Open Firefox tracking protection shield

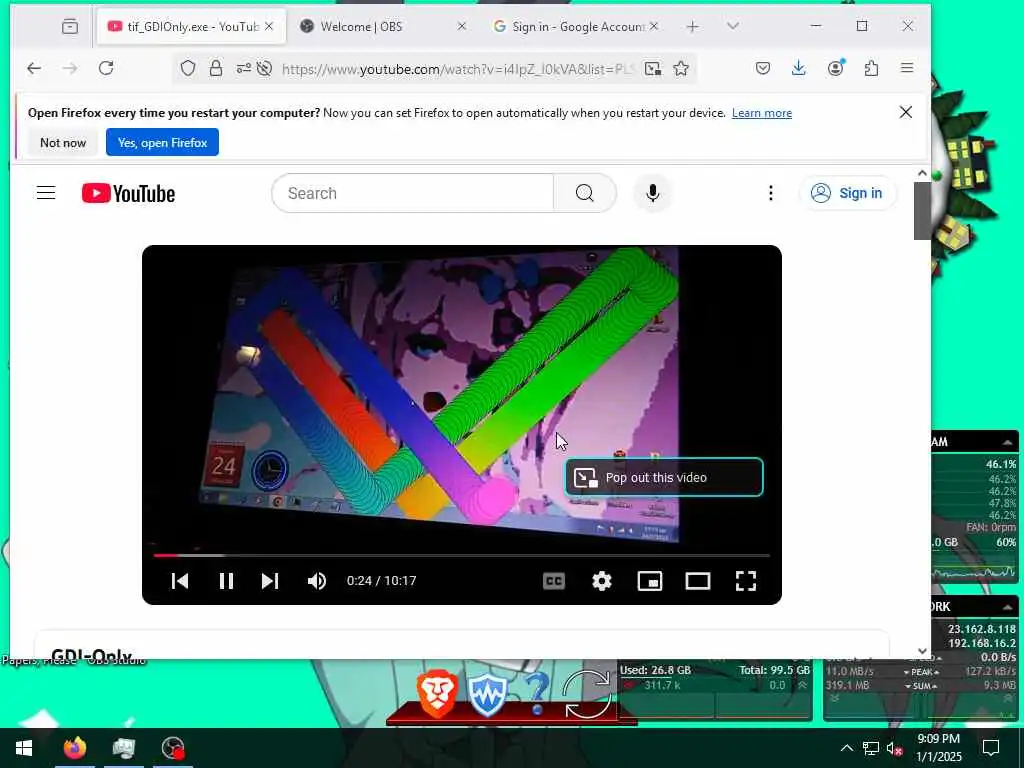[188, 68]
